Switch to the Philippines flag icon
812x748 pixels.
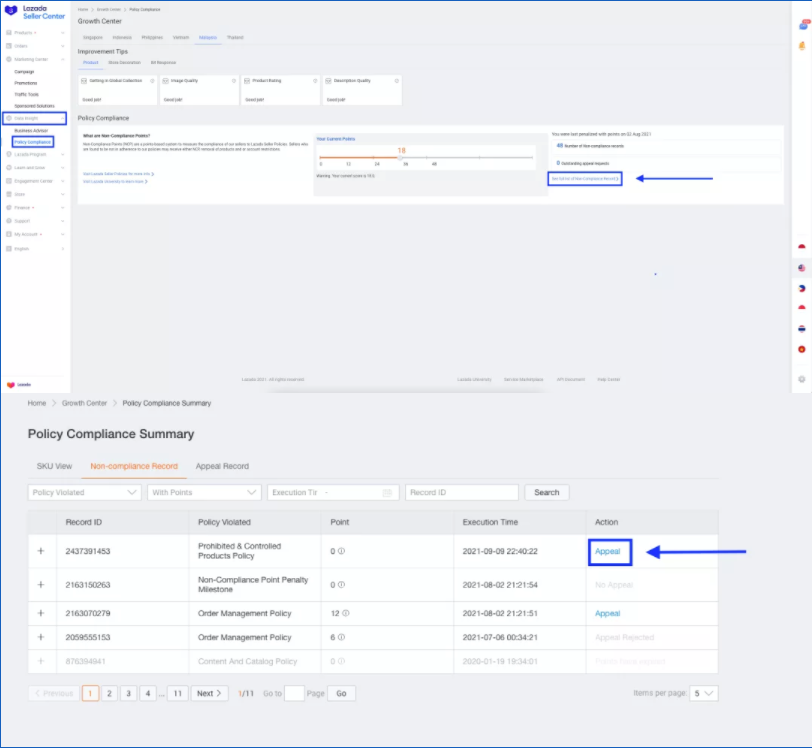802,289
